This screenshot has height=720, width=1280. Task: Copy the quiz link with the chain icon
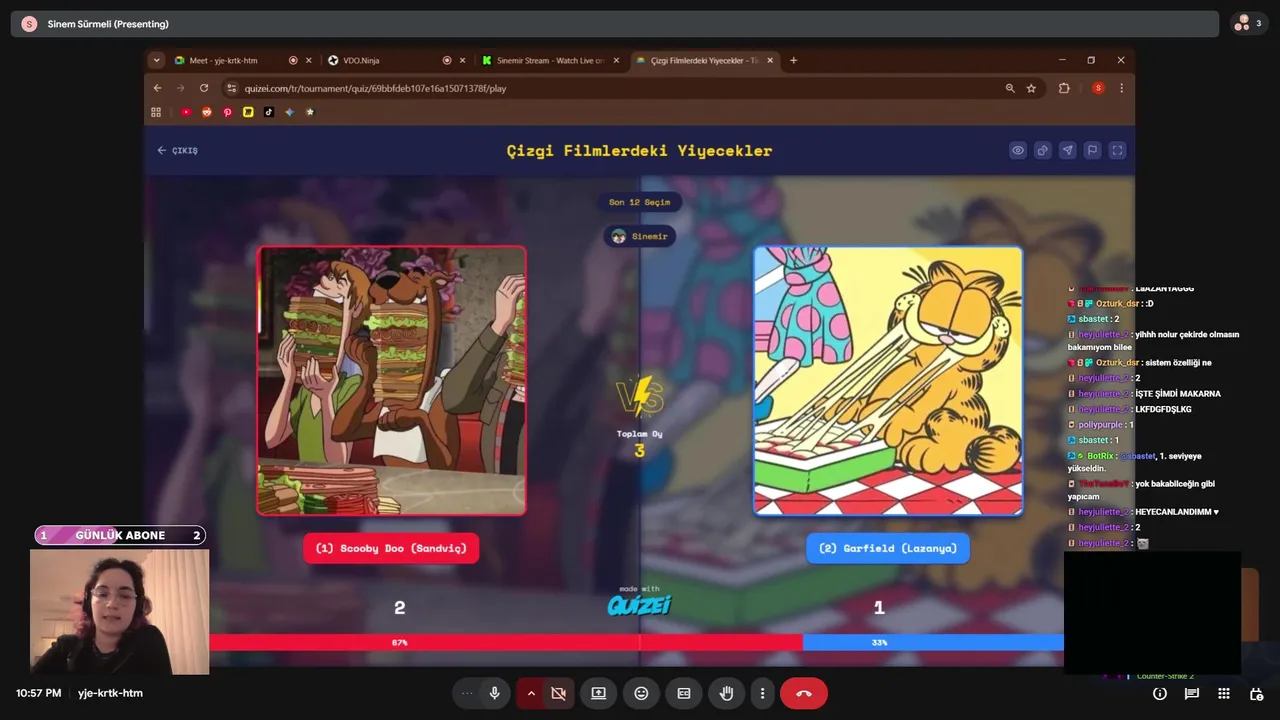pyautogui.click(x=1043, y=151)
